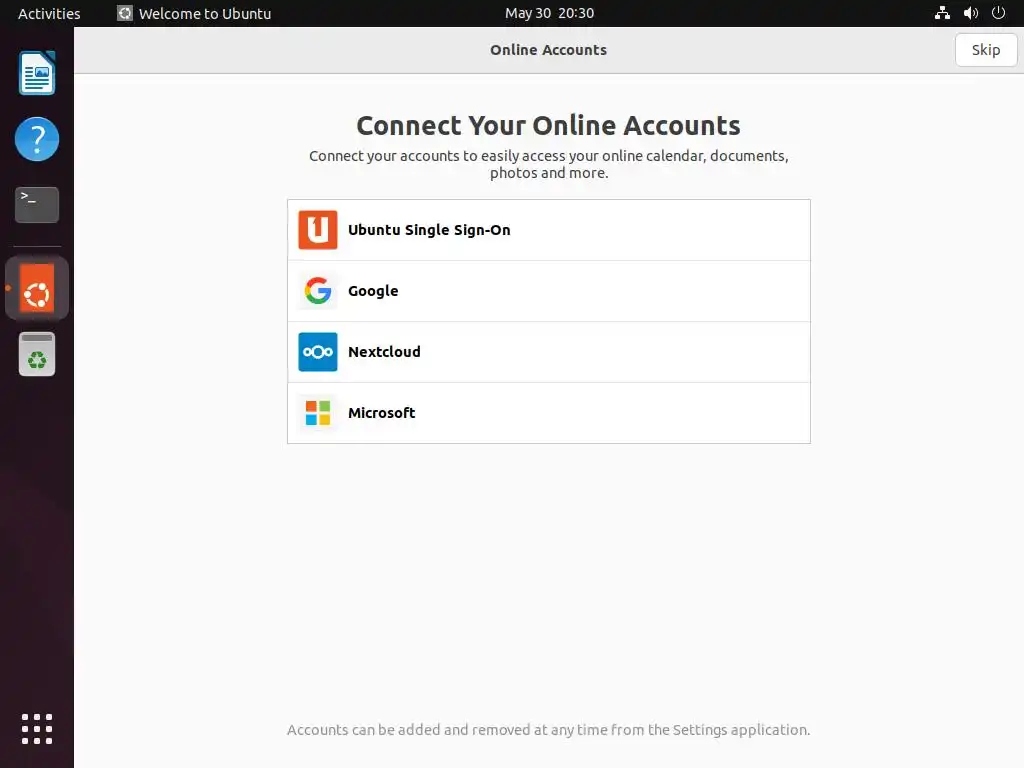Open the Welcome to Ubuntu app menu
The width and height of the screenshot is (1024, 768).
194,13
